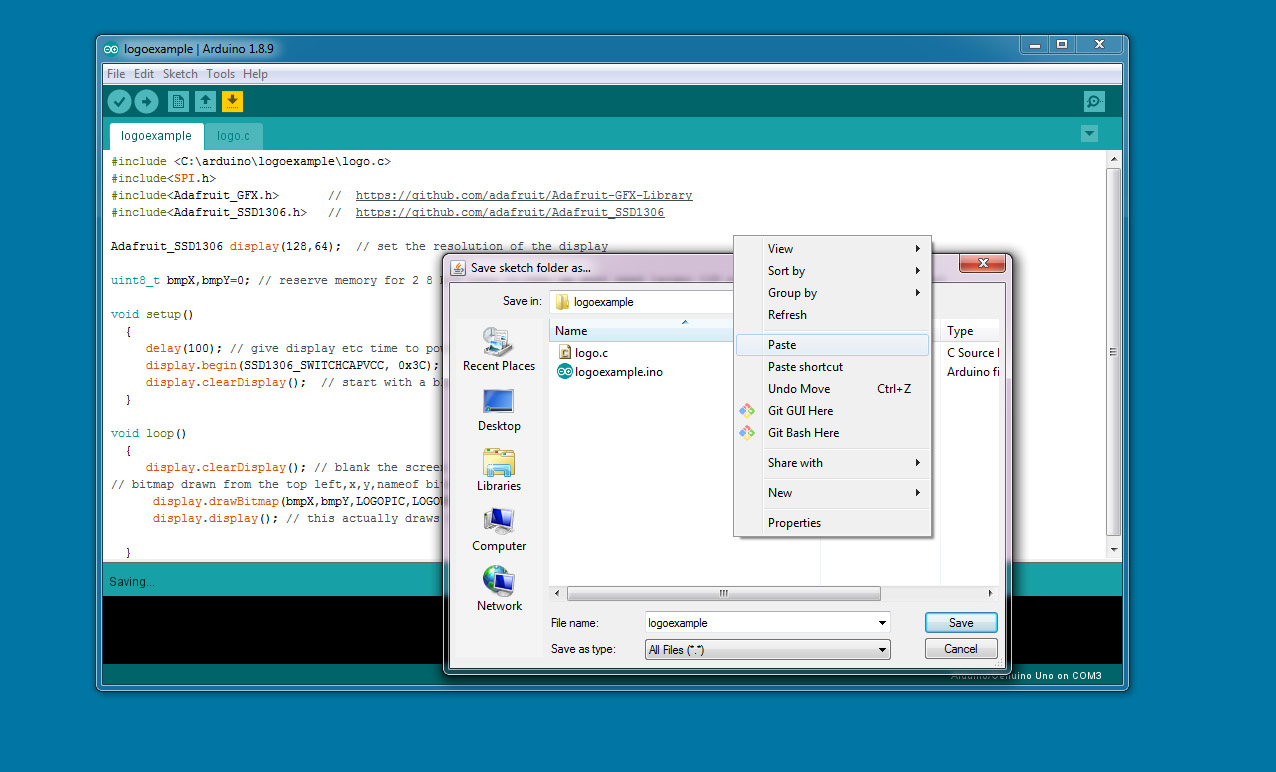Click the 'void setup()' code line
1276x772 pixels.
[x=152, y=315]
